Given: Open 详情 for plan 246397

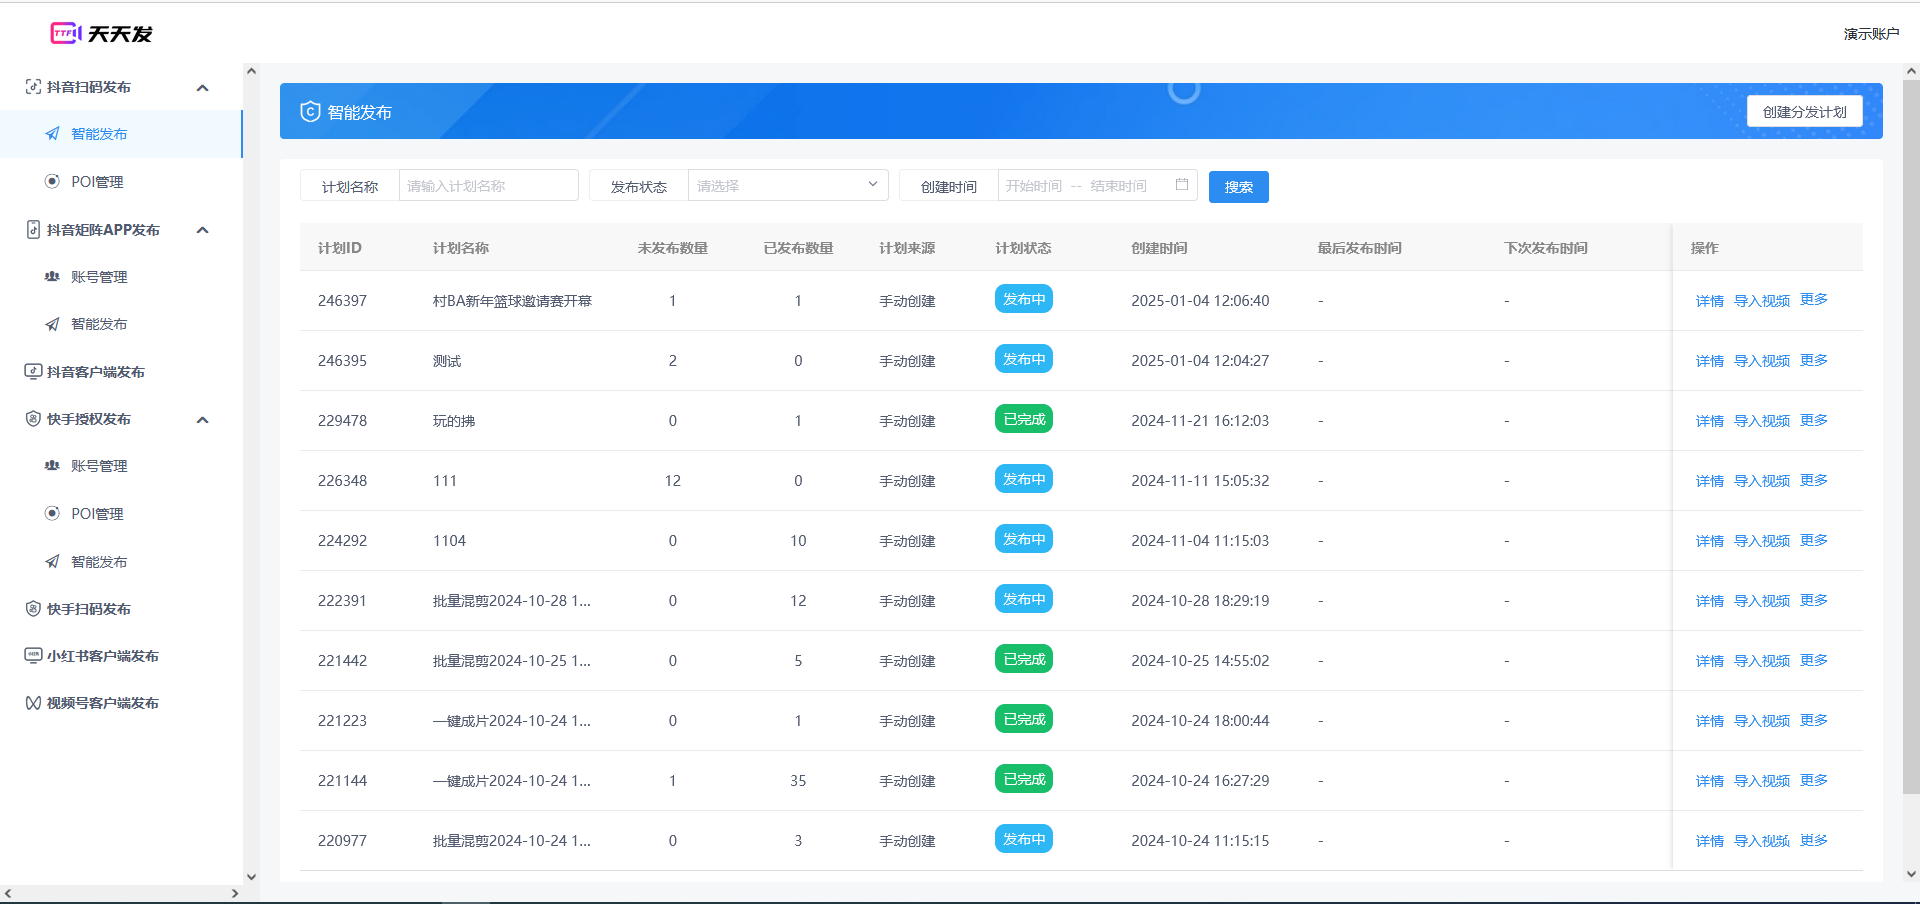Looking at the screenshot, I should 1709,301.
